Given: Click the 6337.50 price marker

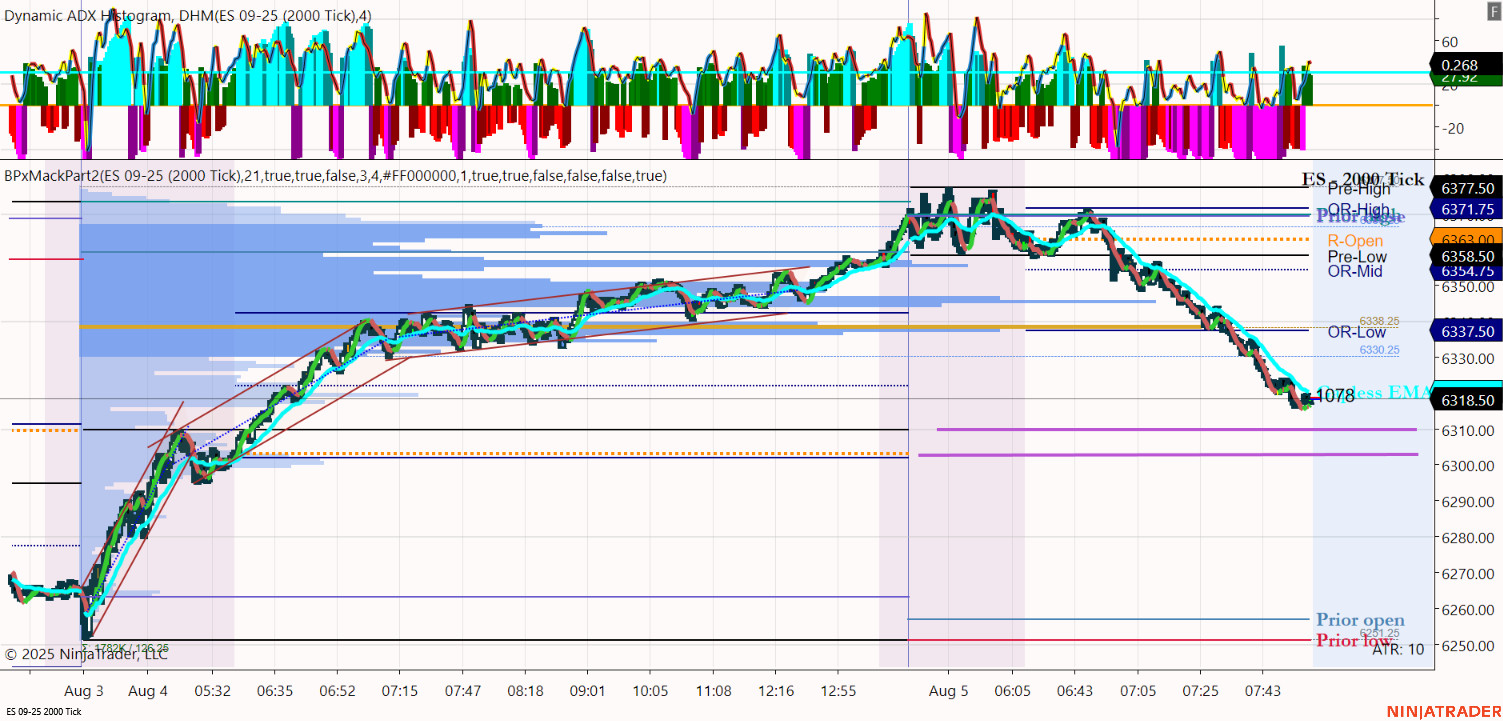Looking at the screenshot, I should [1468, 331].
